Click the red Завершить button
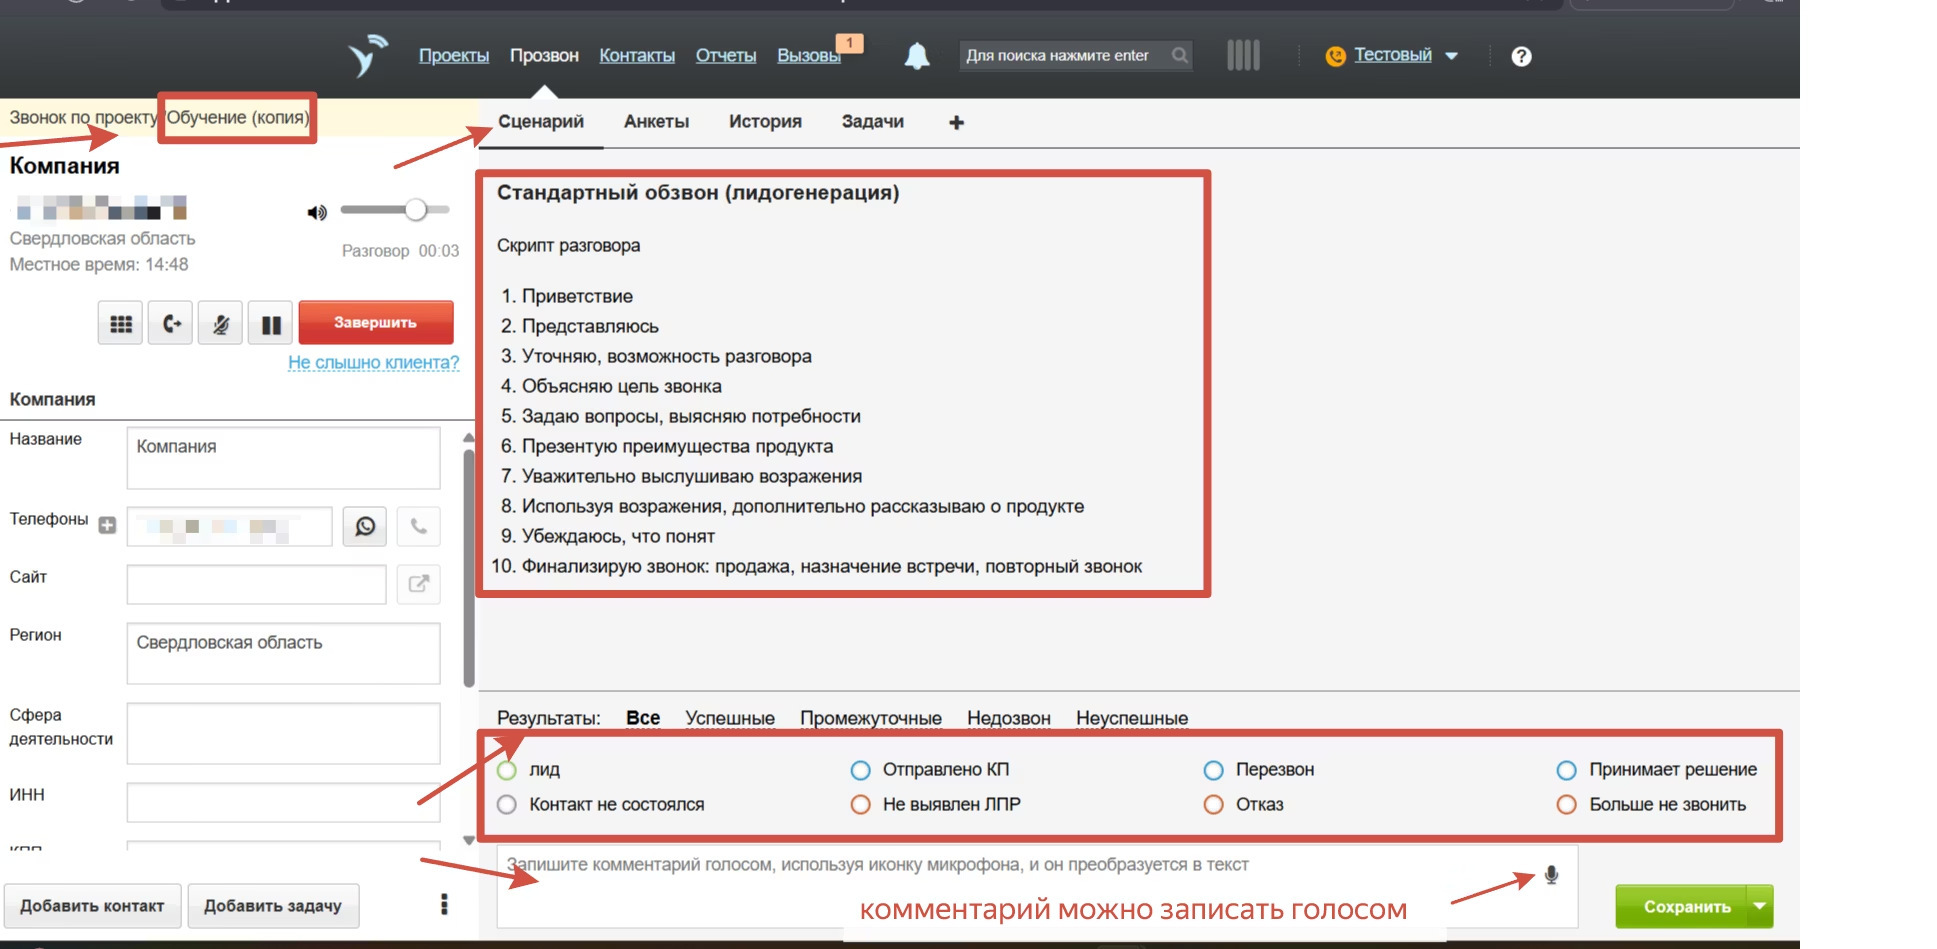Viewport: 1937px width, 949px height. coord(376,322)
